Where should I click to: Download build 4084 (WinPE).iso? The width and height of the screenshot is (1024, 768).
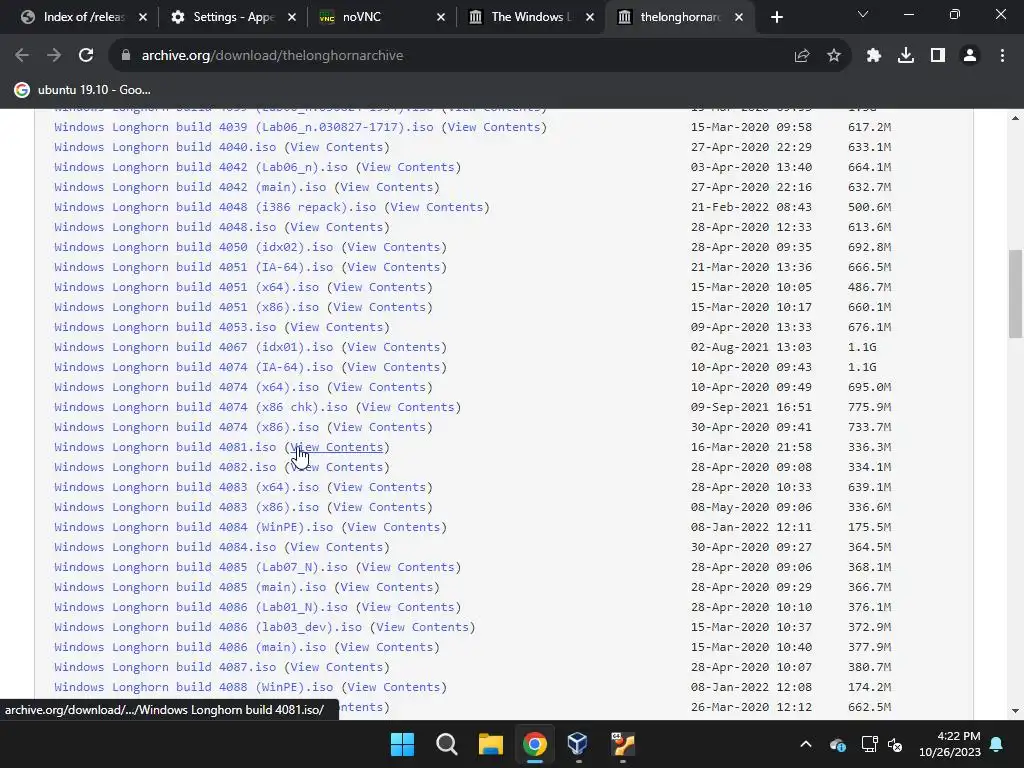point(194,527)
